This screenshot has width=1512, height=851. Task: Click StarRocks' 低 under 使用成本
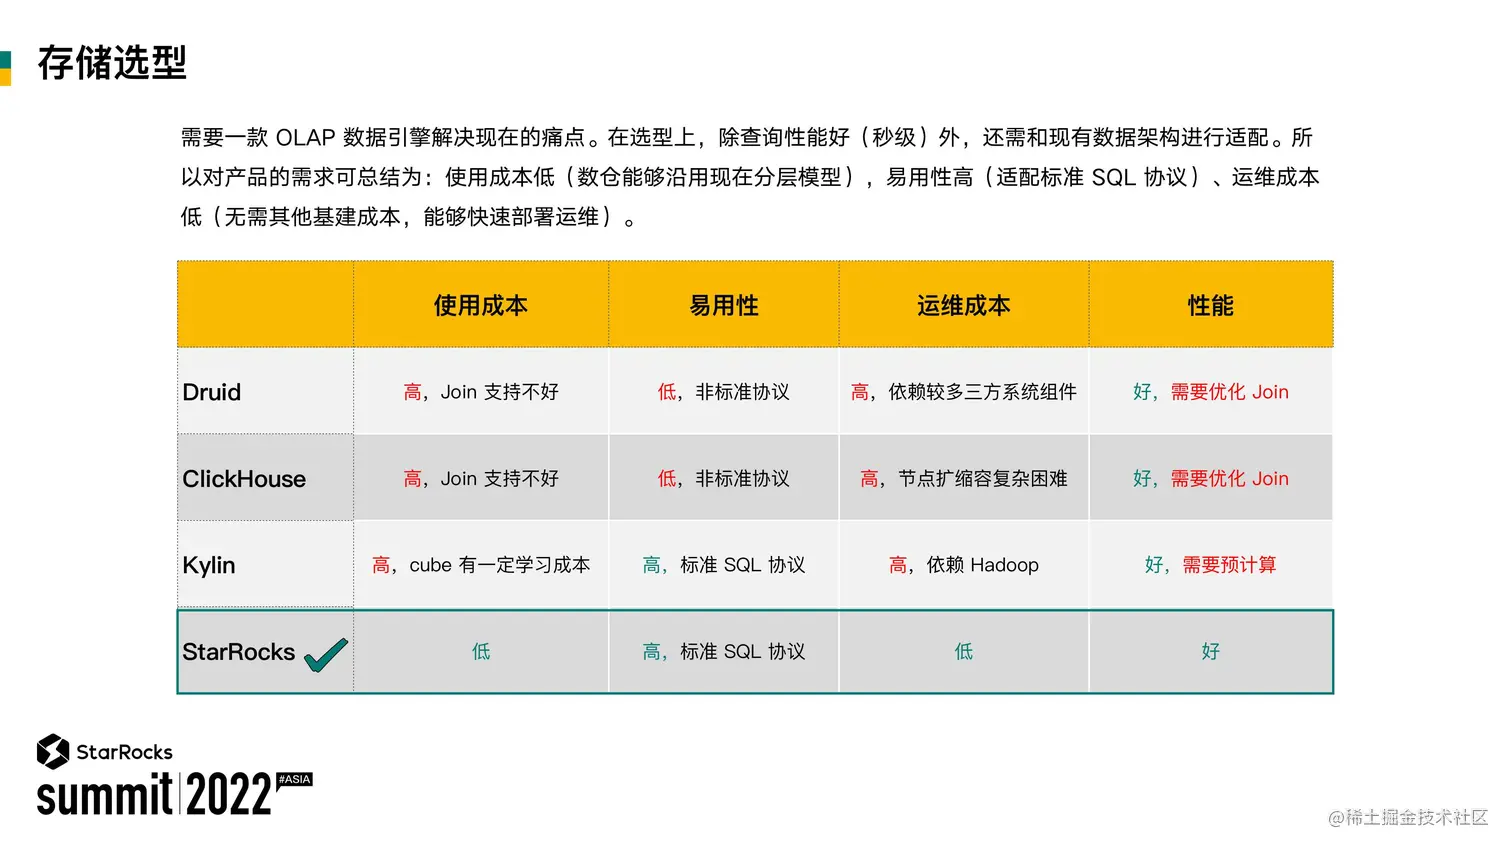(x=481, y=652)
